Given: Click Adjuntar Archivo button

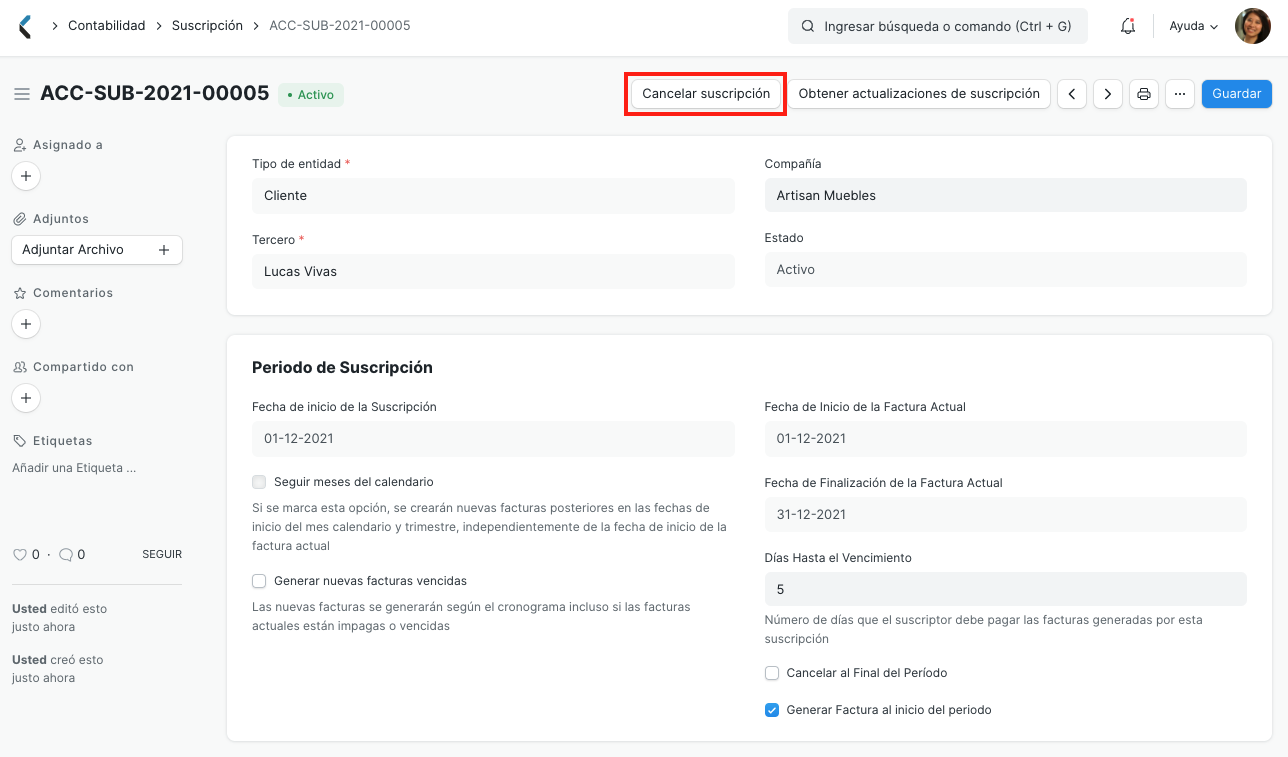Looking at the screenshot, I should click(97, 250).
